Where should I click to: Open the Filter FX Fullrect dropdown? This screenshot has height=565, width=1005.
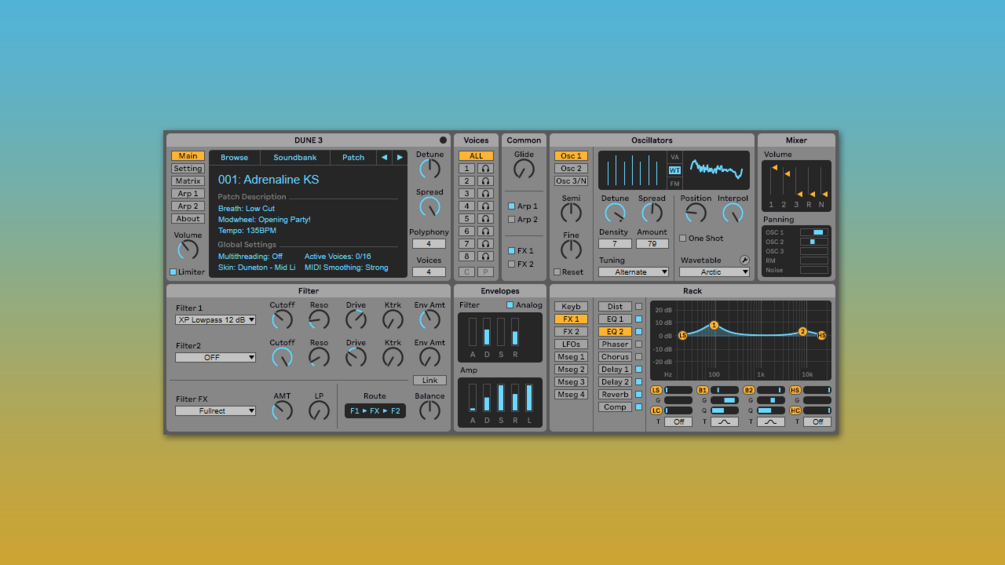(x=215, y=411)
